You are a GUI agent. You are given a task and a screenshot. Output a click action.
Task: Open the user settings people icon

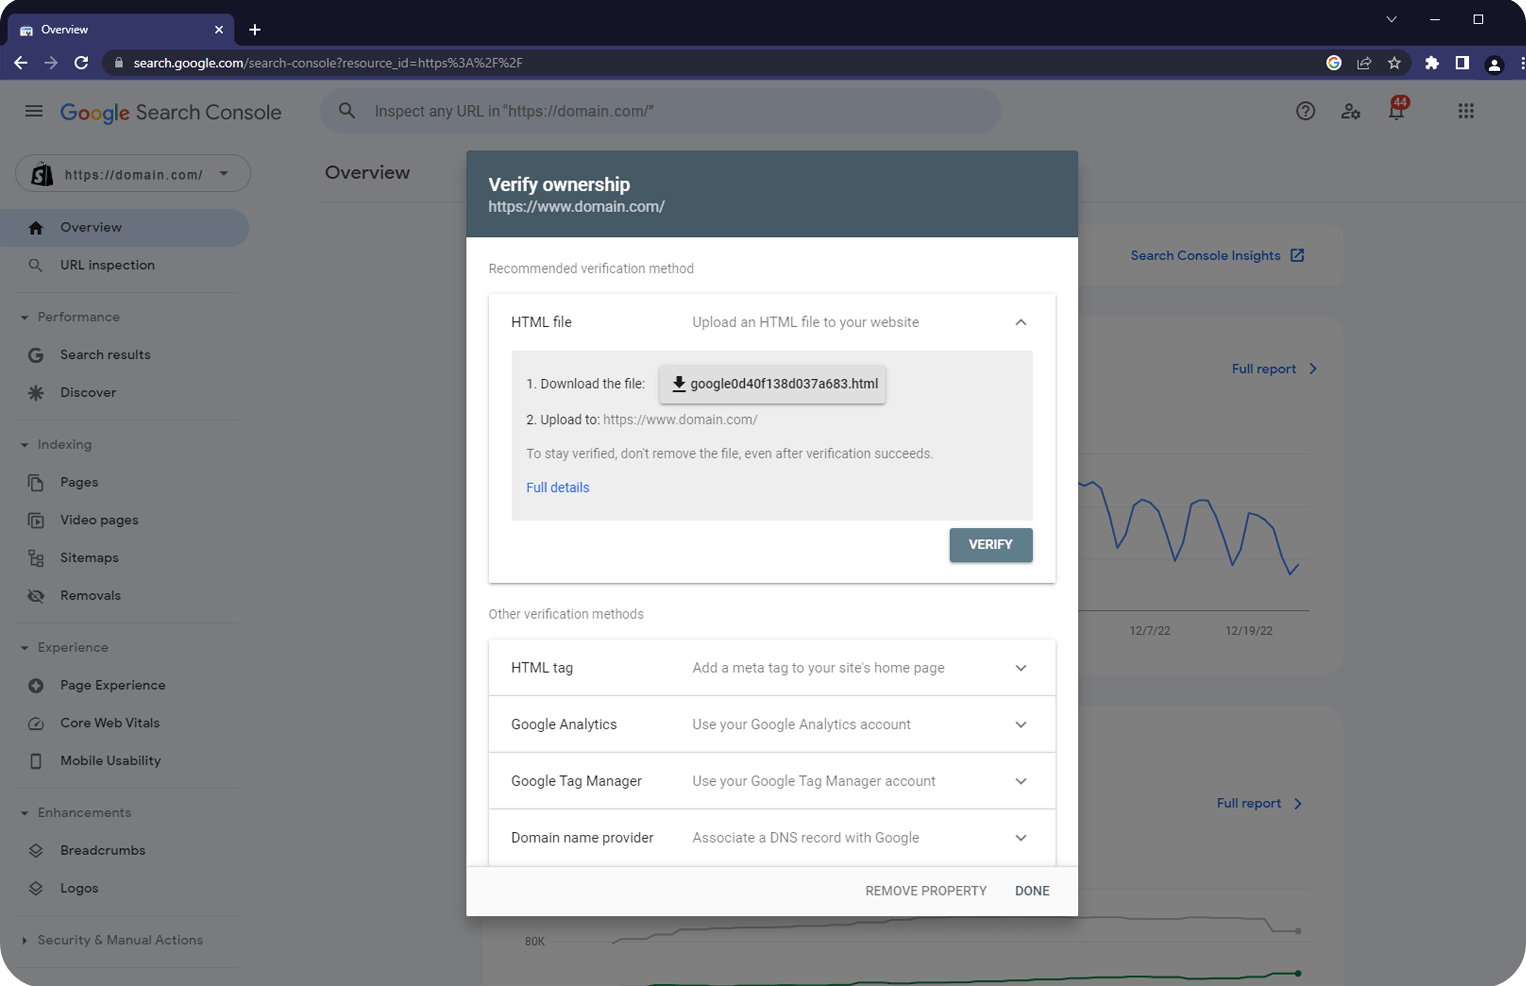1351,111
